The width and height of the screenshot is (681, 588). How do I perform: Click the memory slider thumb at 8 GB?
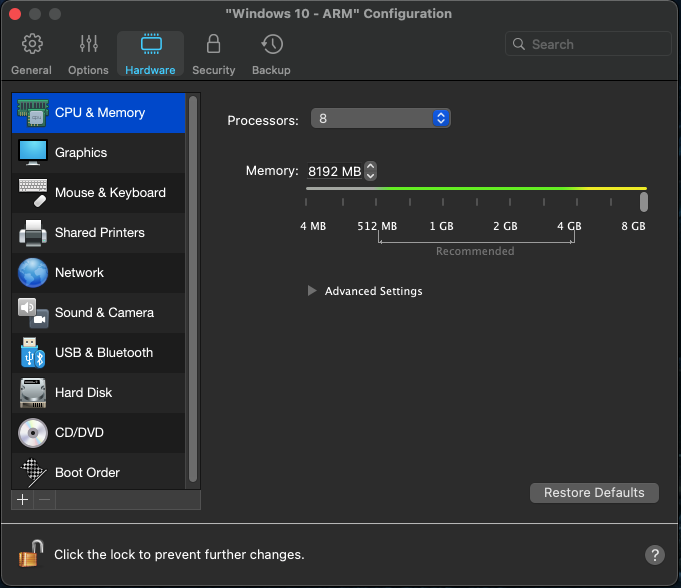tap(644, 202)
